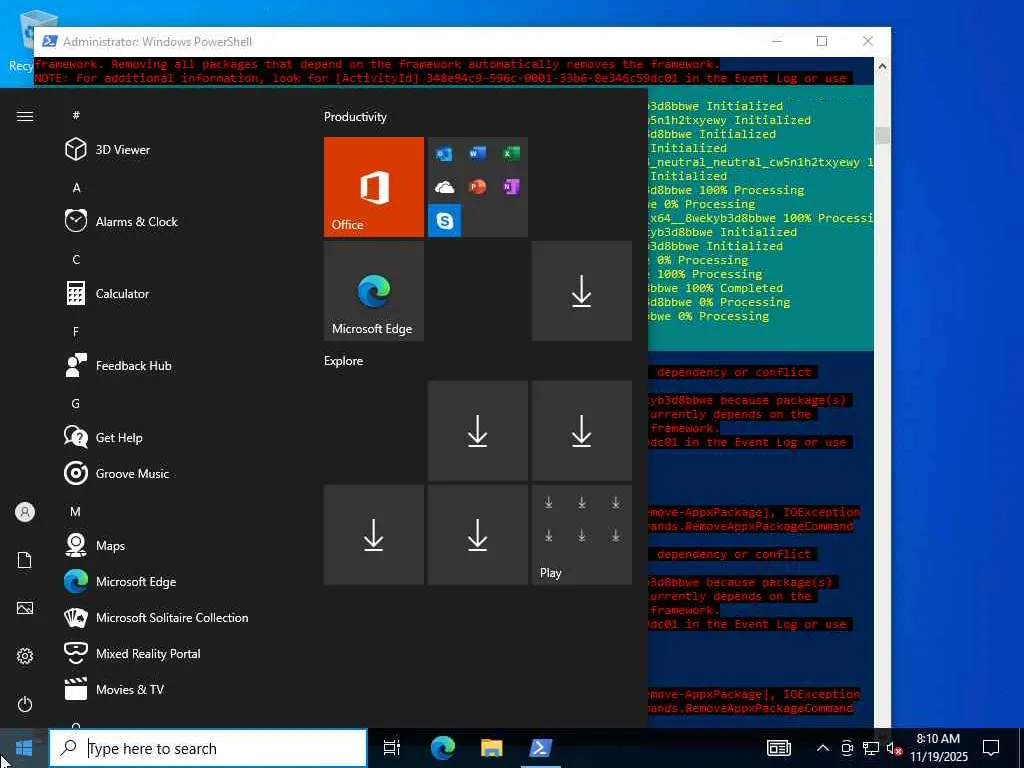This screenshot has height=768, width=1024.
Task: Open News and interests taskbar icon
Action: [778, 748]
